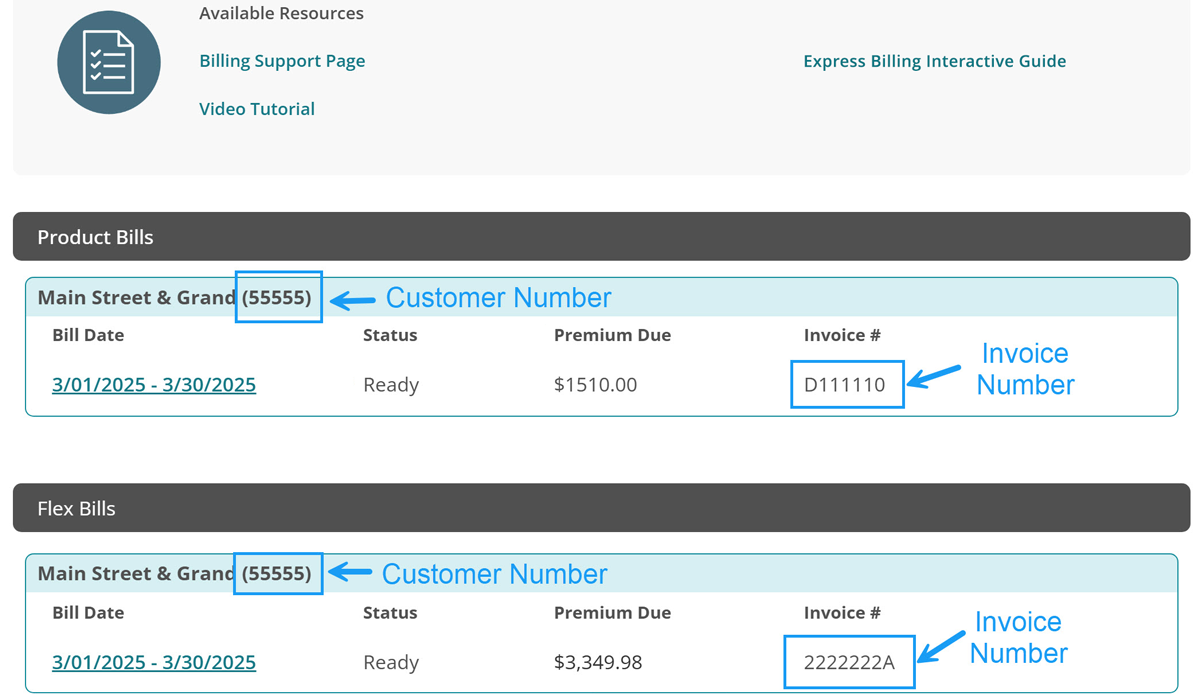This screenshot has height=697, width=1200.
Task: Open the Flex Bills 3/01/2025 bill date link
Action: tap(154, 662)
